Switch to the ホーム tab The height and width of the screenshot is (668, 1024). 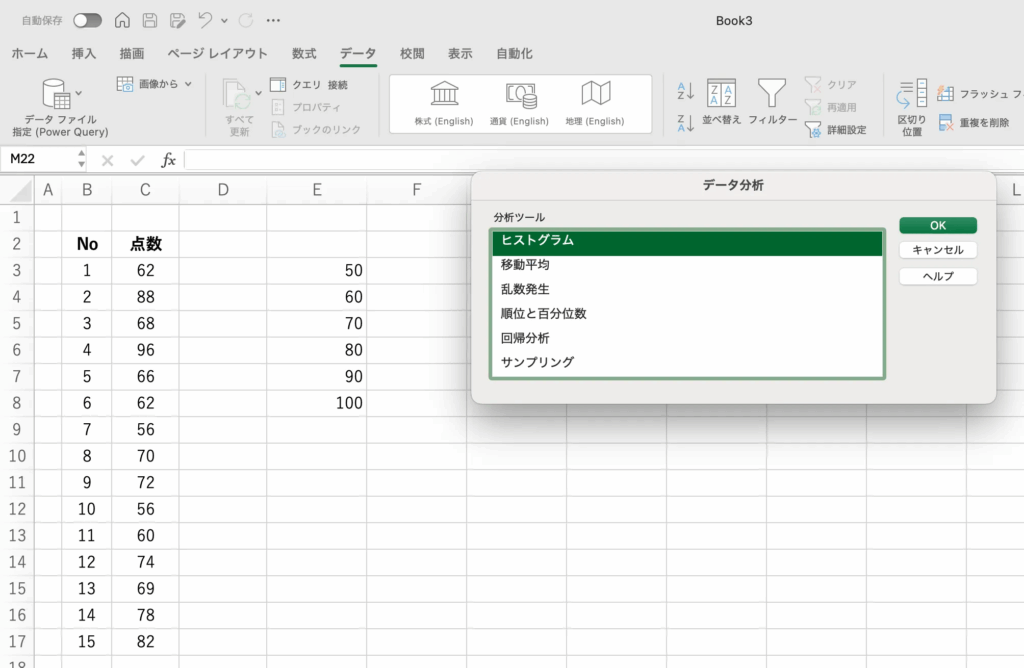coord(29,54)
